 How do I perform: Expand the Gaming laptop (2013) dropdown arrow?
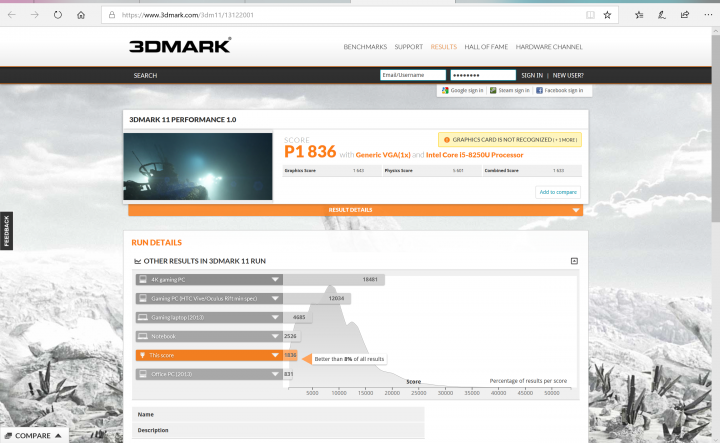click(275, 317)
